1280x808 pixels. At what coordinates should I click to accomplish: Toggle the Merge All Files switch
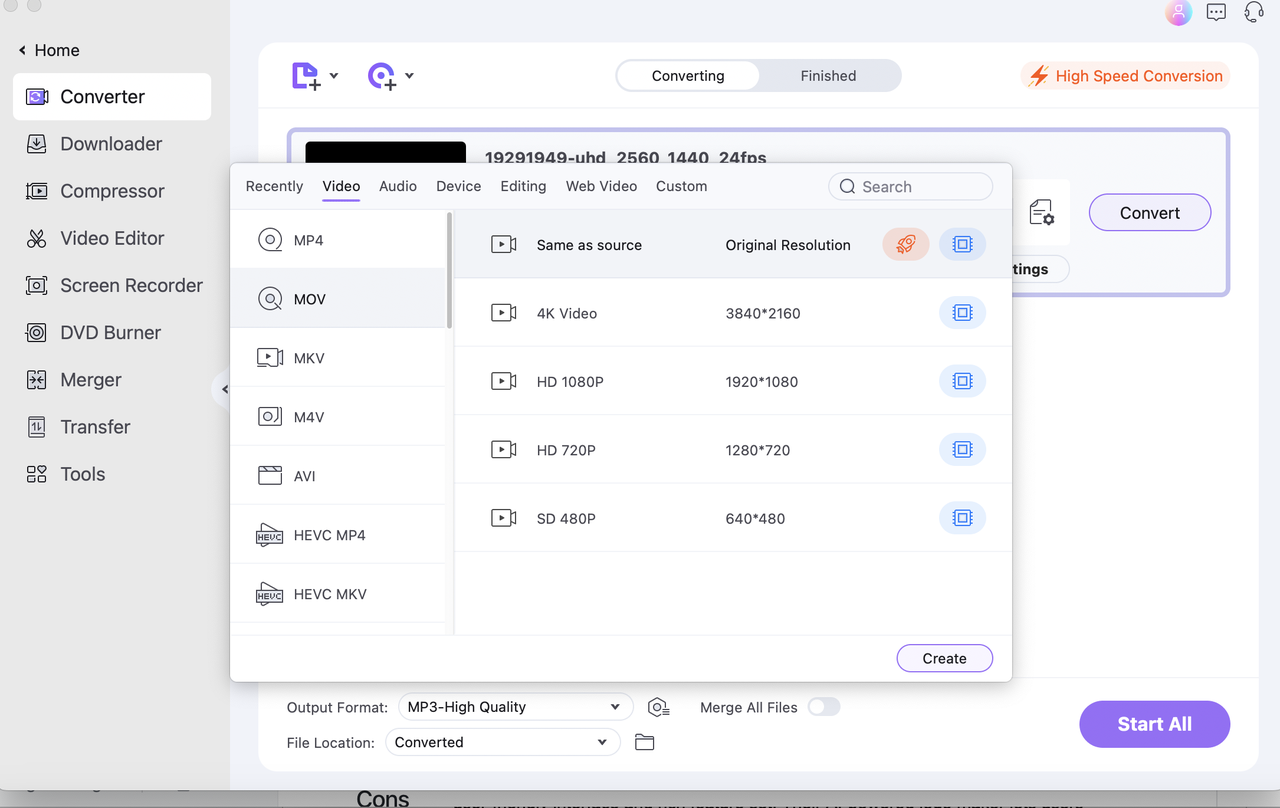click(x=823, y=707)
